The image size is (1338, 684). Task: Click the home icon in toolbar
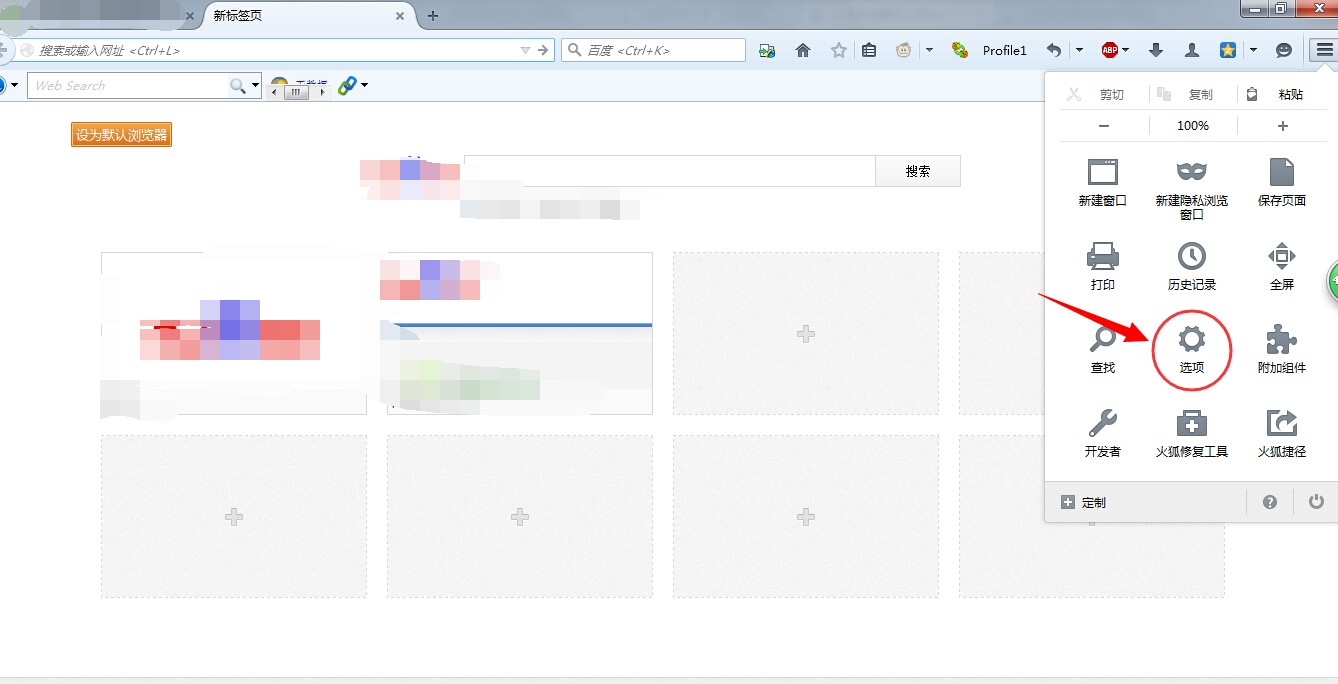pos(802,50)
